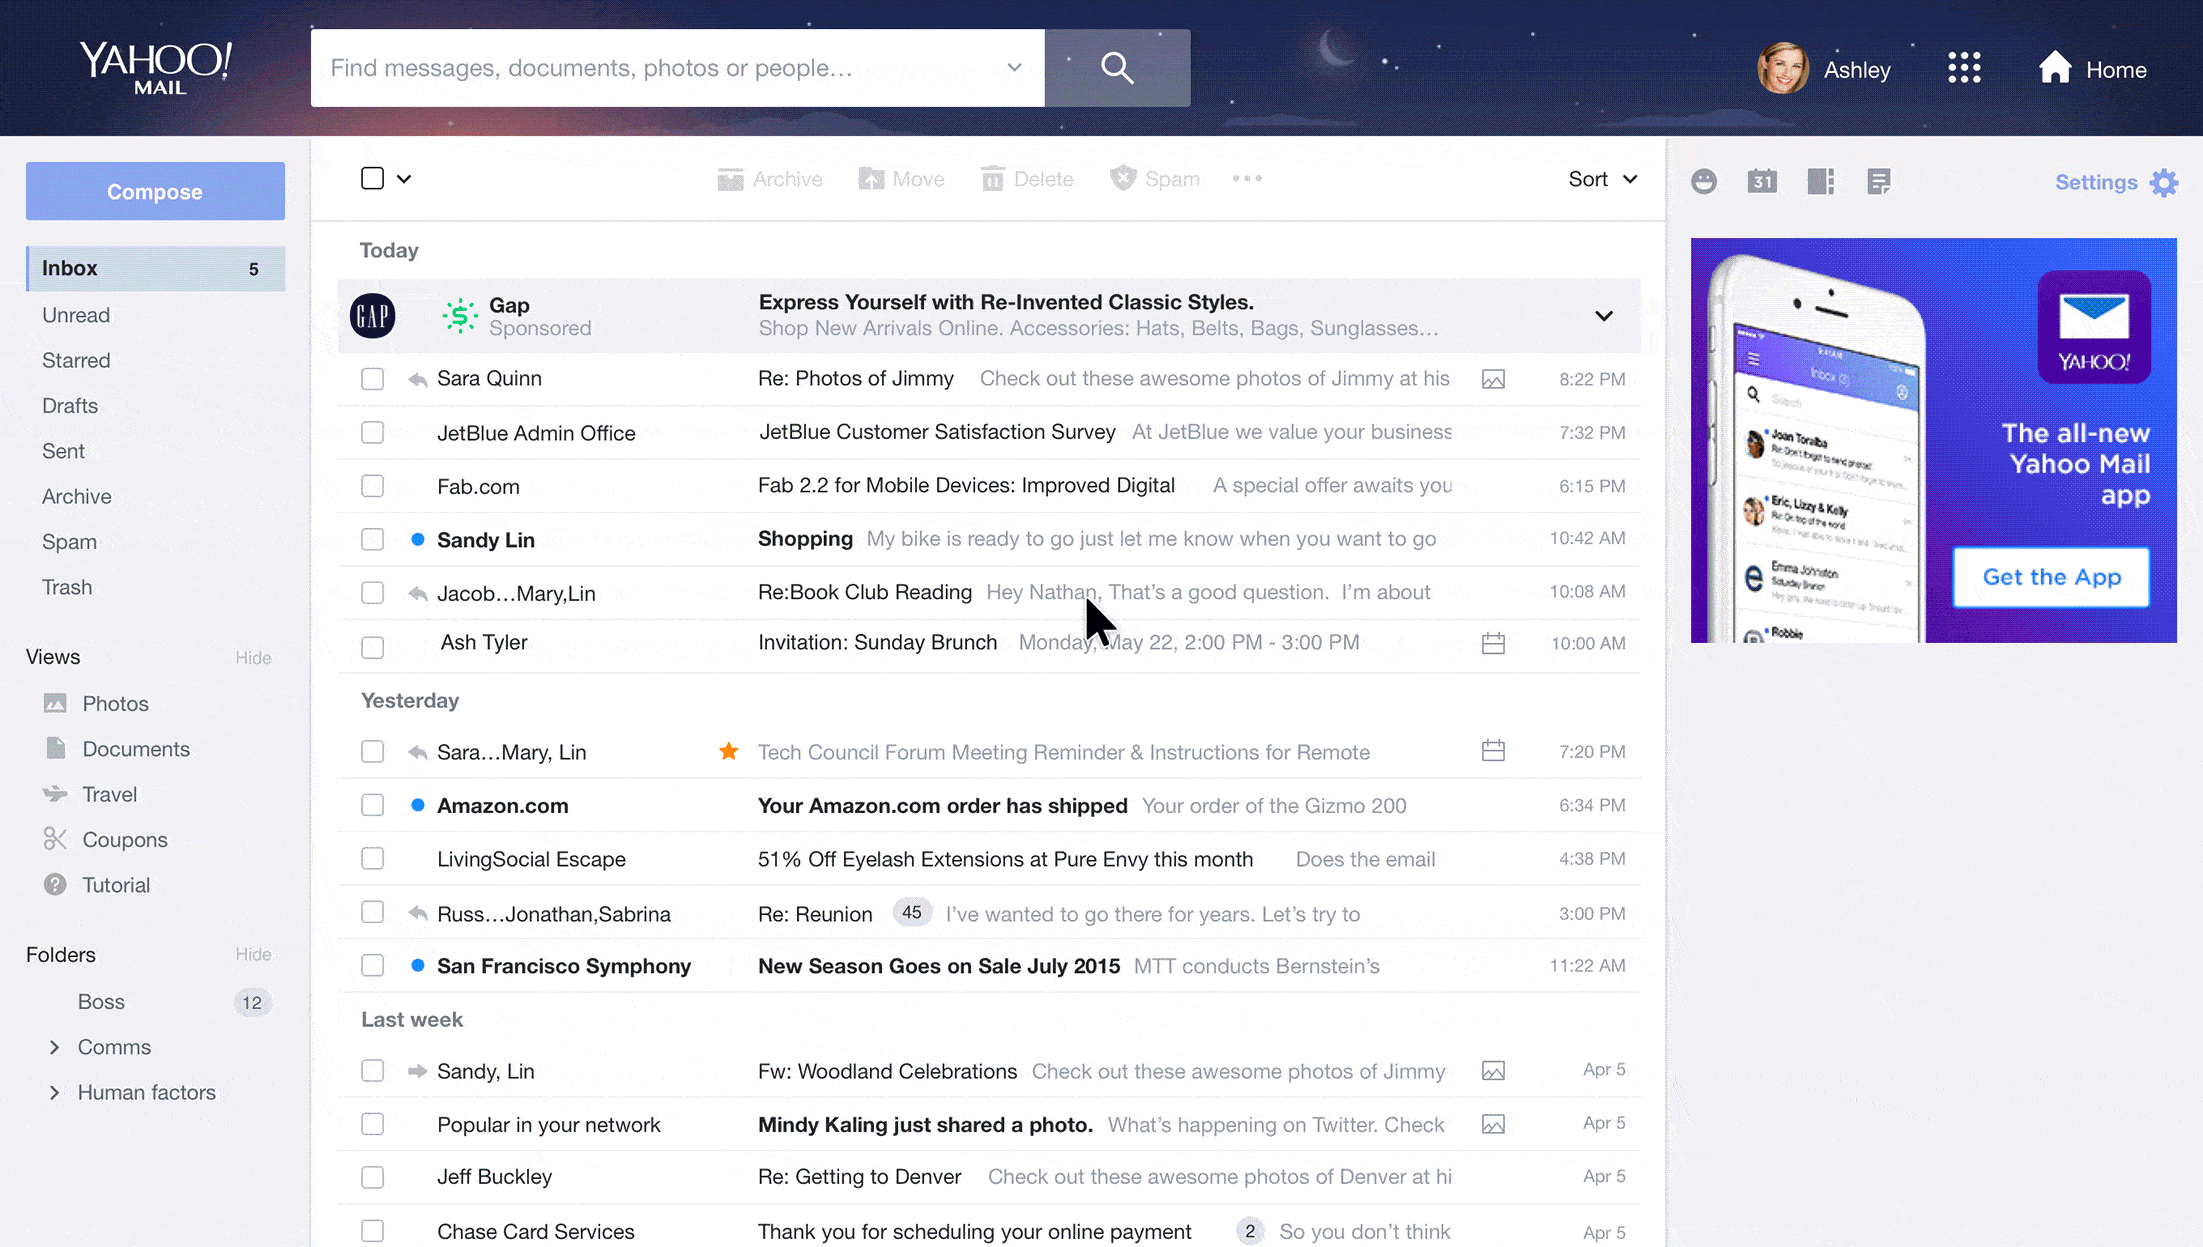Check the LivingSocial Escape checkbox
2203x1247 pixels.
click(x=372, y=858)
